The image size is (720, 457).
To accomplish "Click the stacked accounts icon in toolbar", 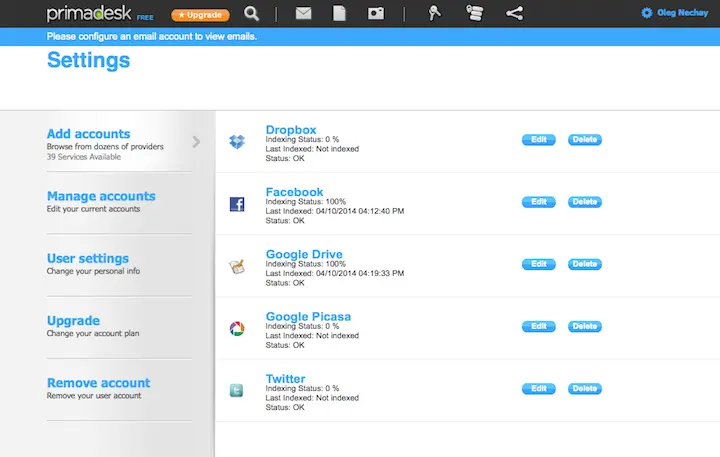I will 474,13.
